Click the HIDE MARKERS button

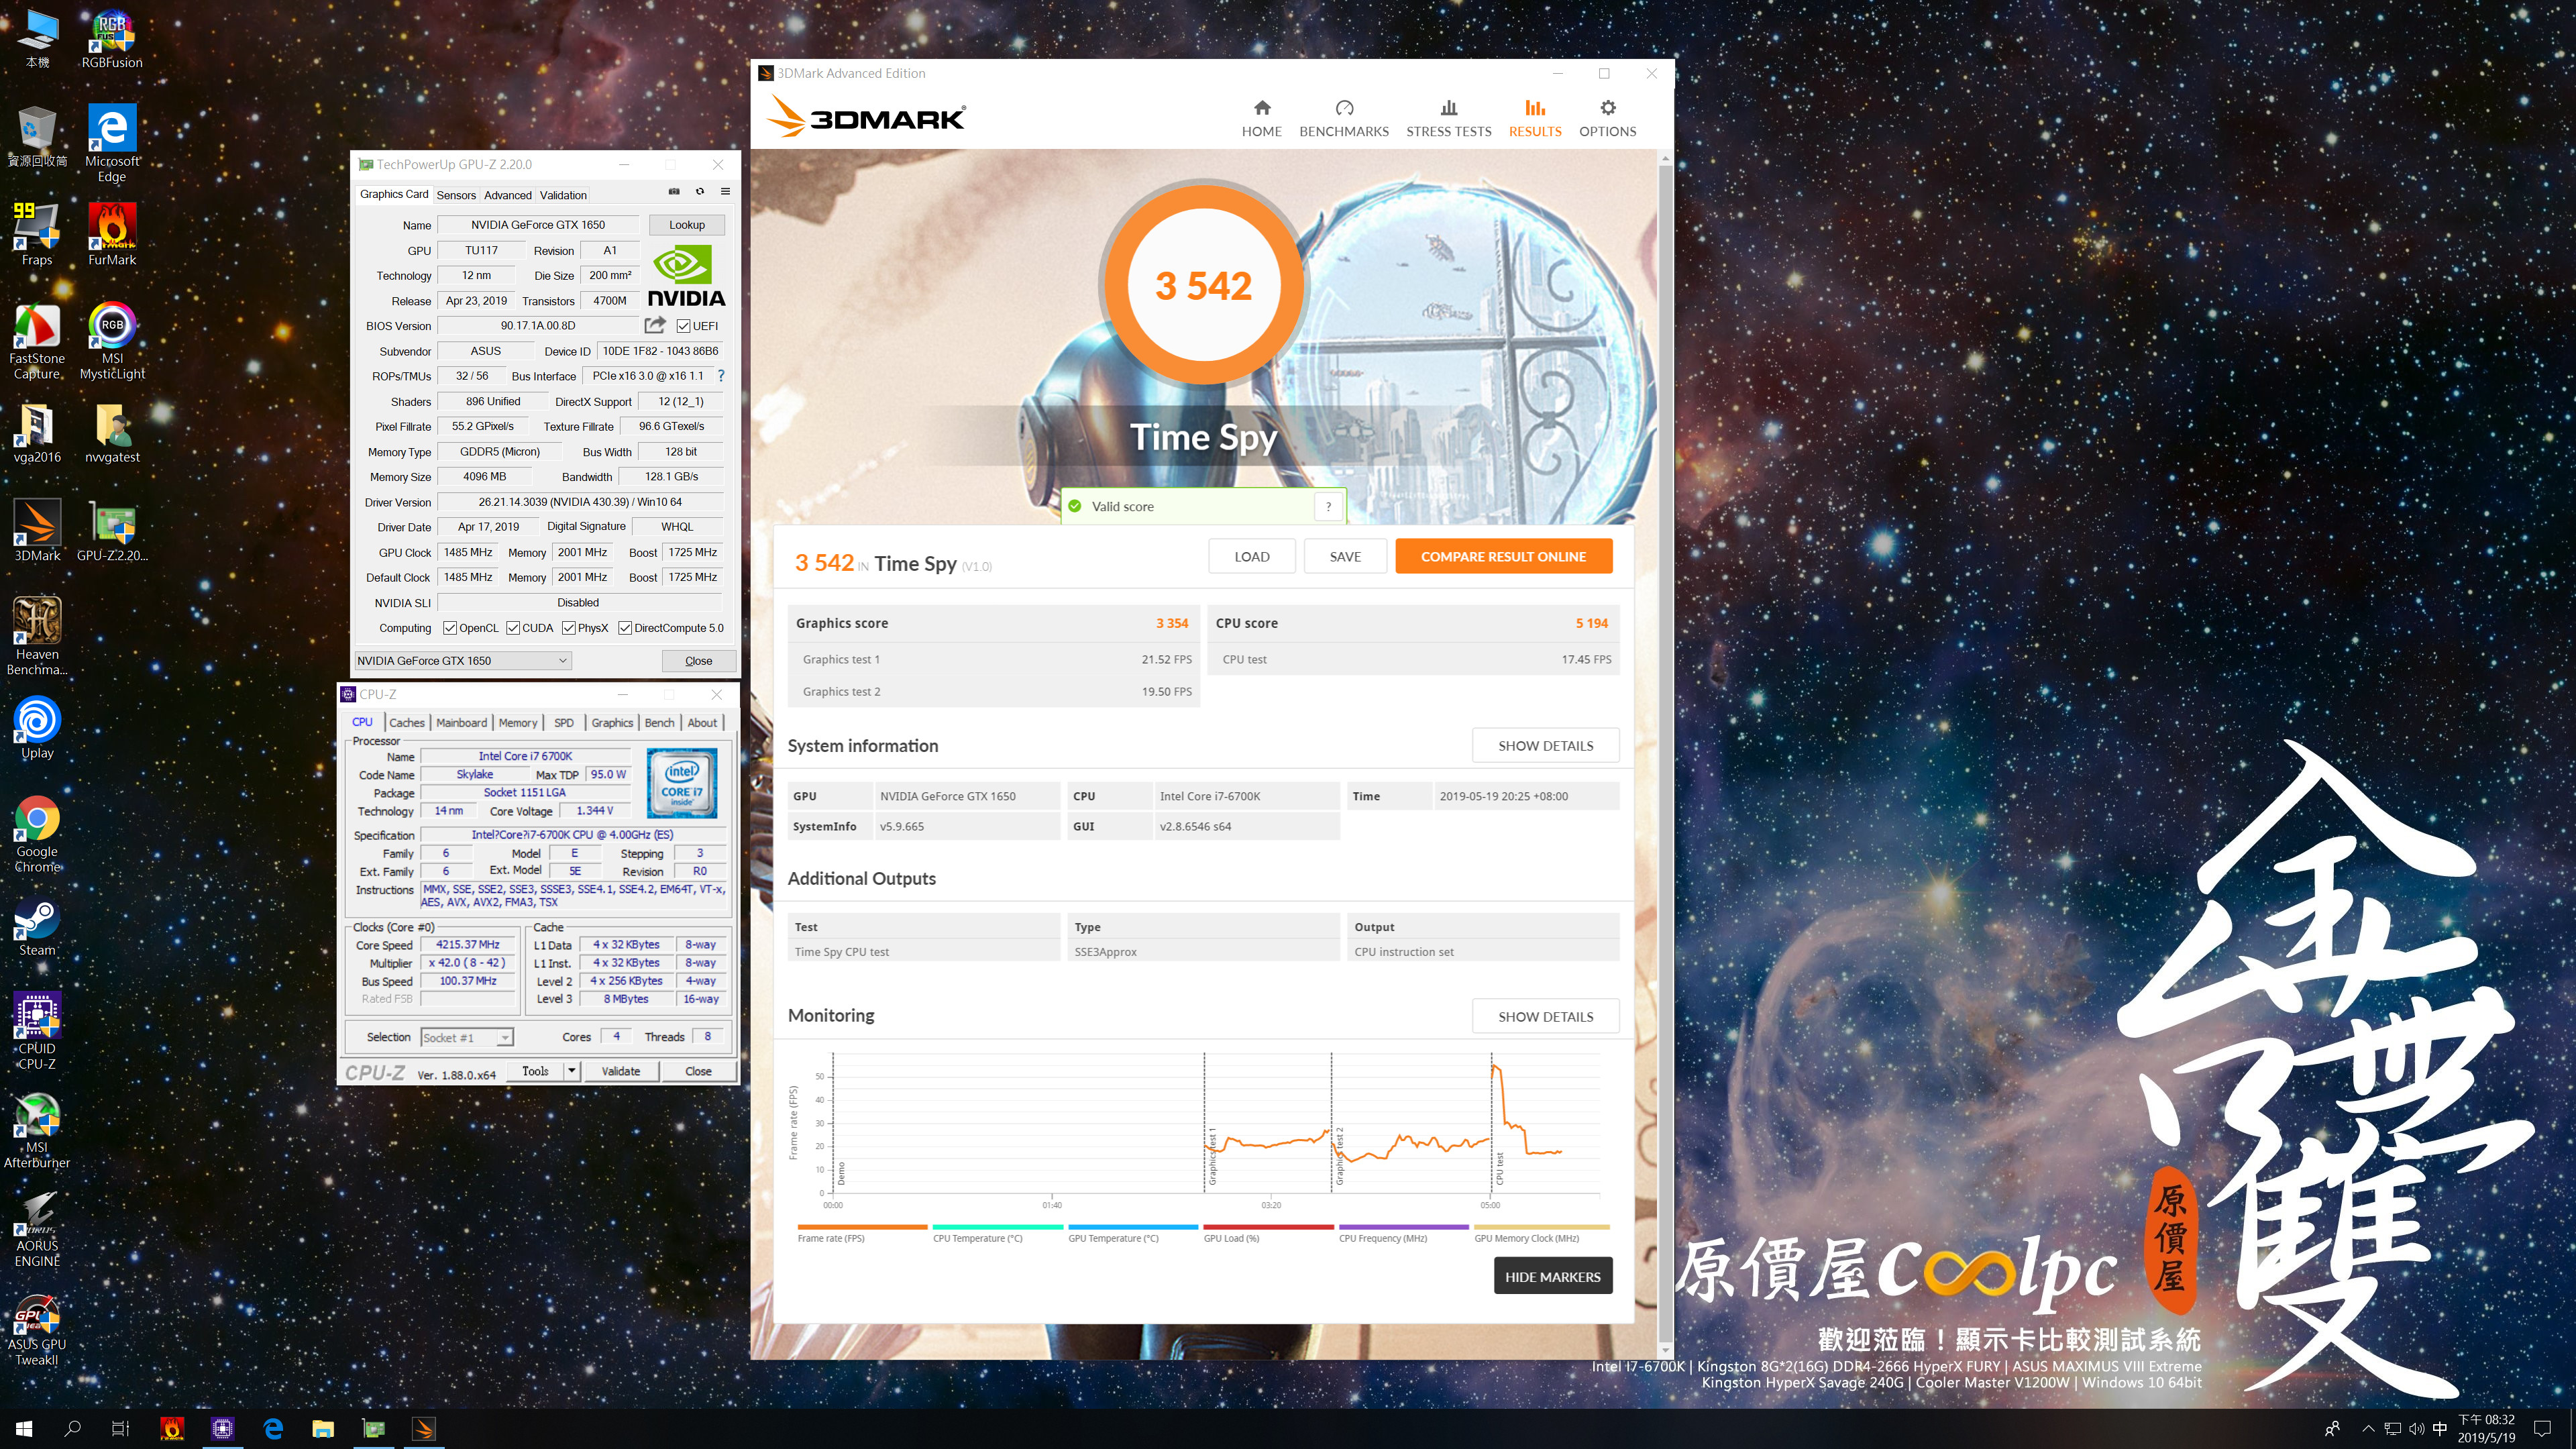1552,1277
